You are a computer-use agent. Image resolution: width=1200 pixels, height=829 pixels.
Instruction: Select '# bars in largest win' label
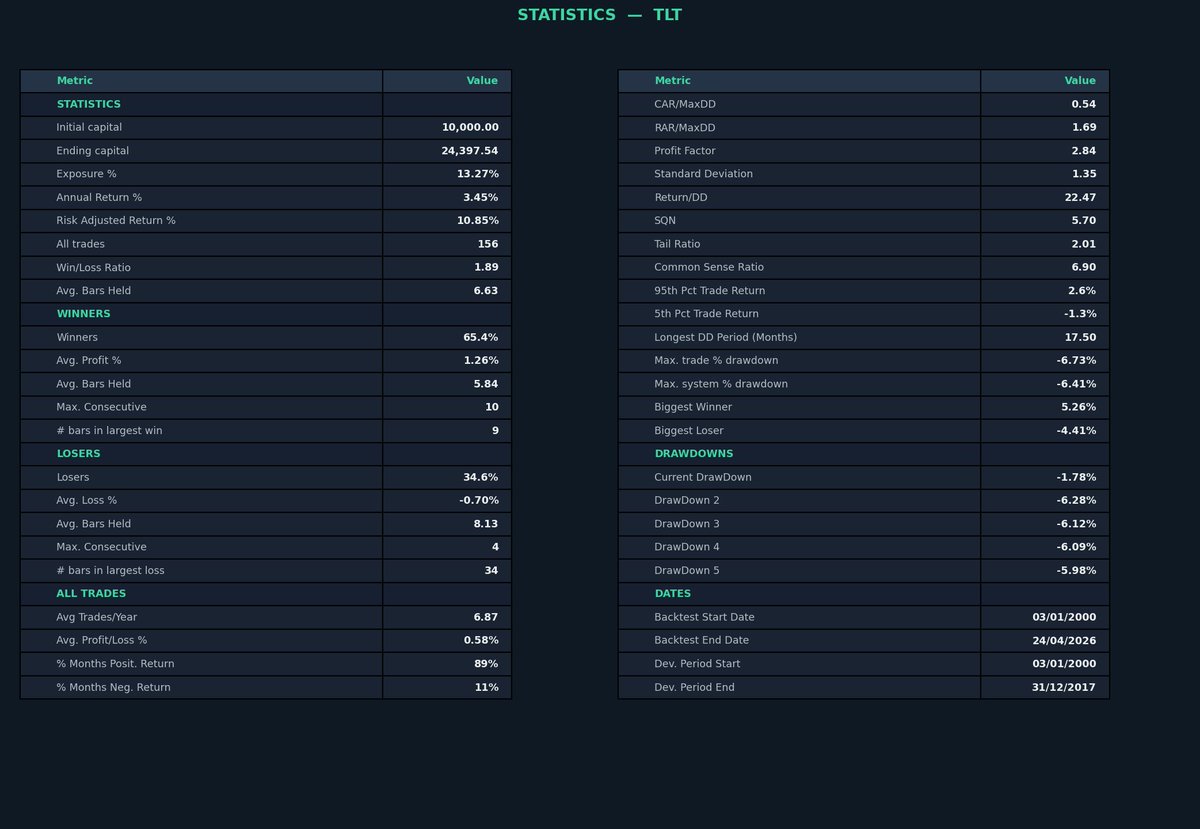tap(109, 431)
